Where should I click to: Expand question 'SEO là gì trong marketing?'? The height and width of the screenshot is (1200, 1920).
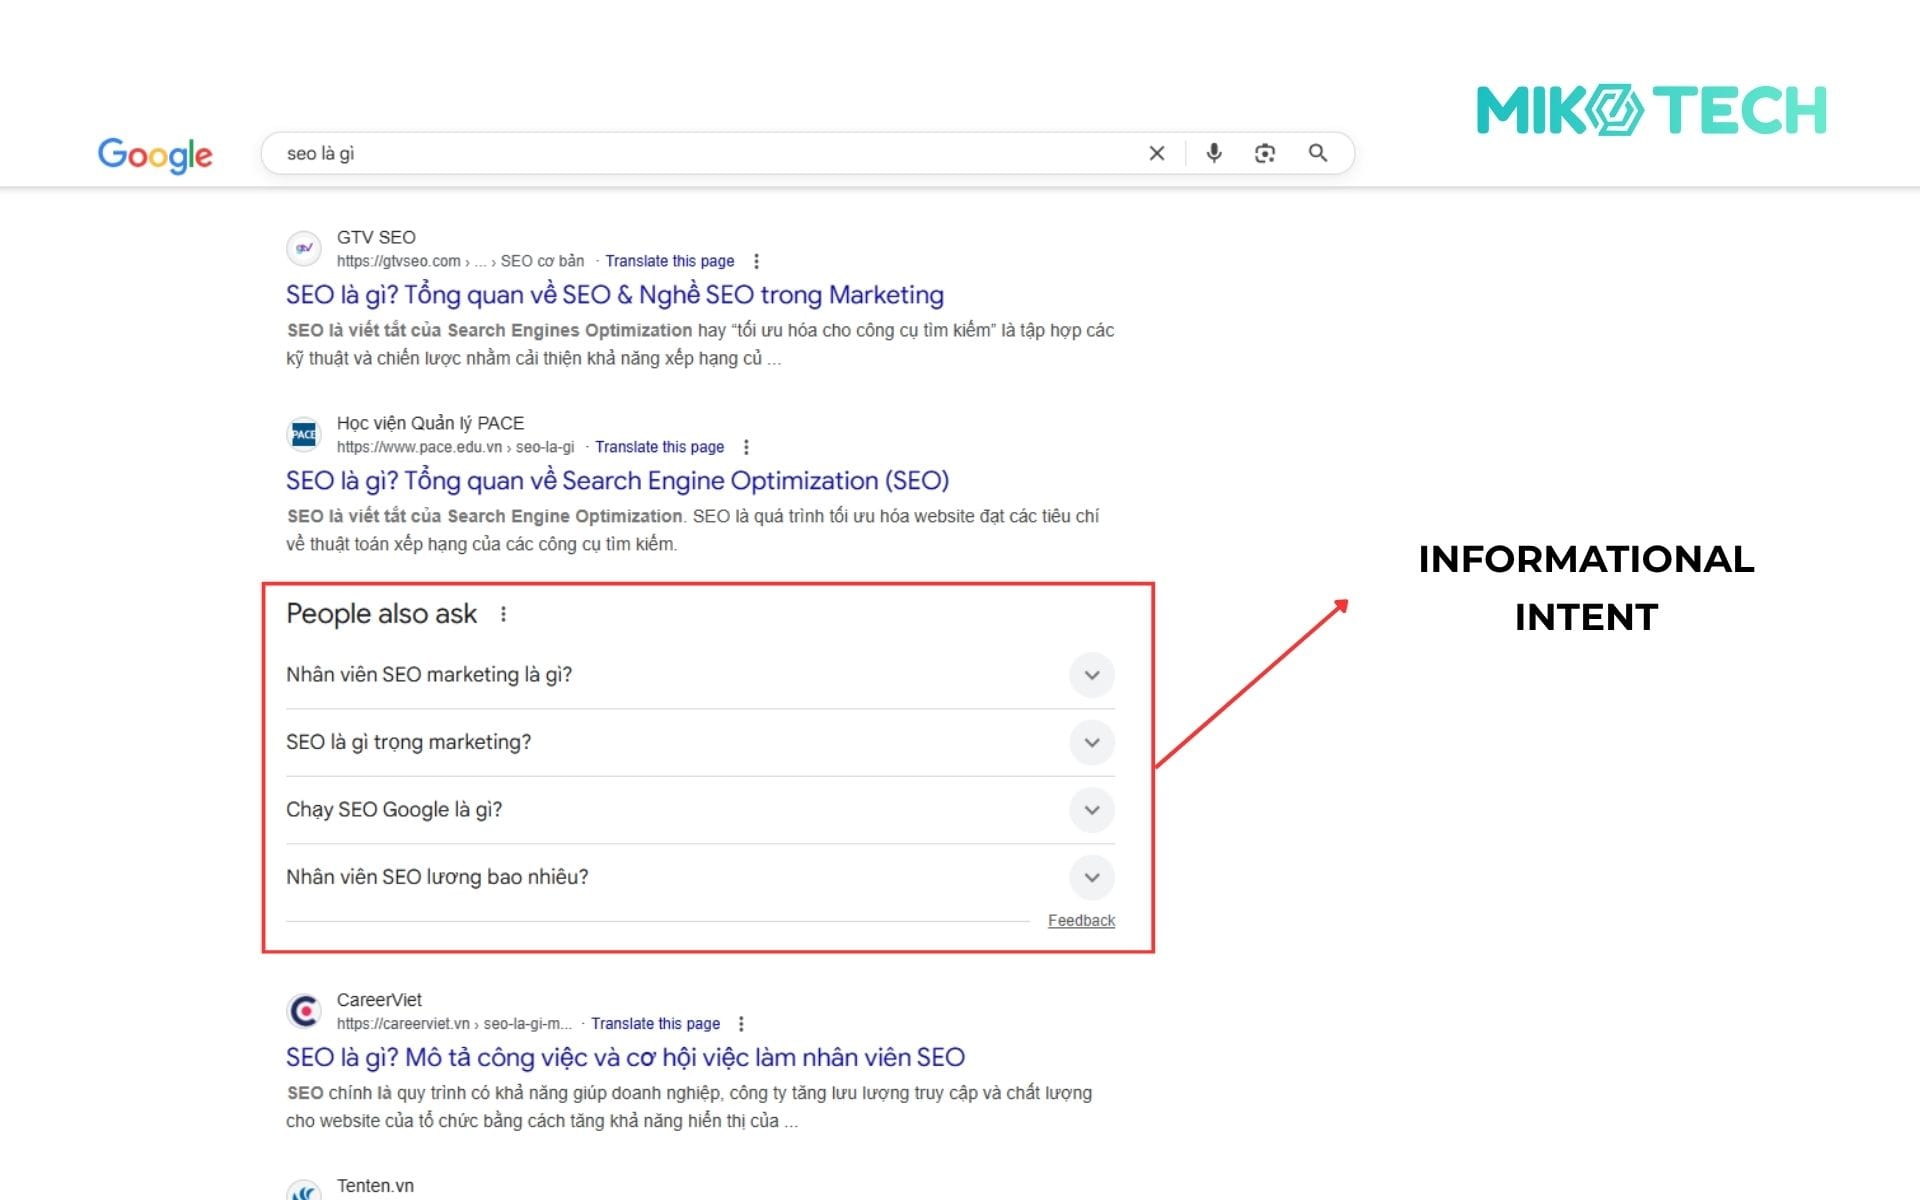pos(1091,743)
